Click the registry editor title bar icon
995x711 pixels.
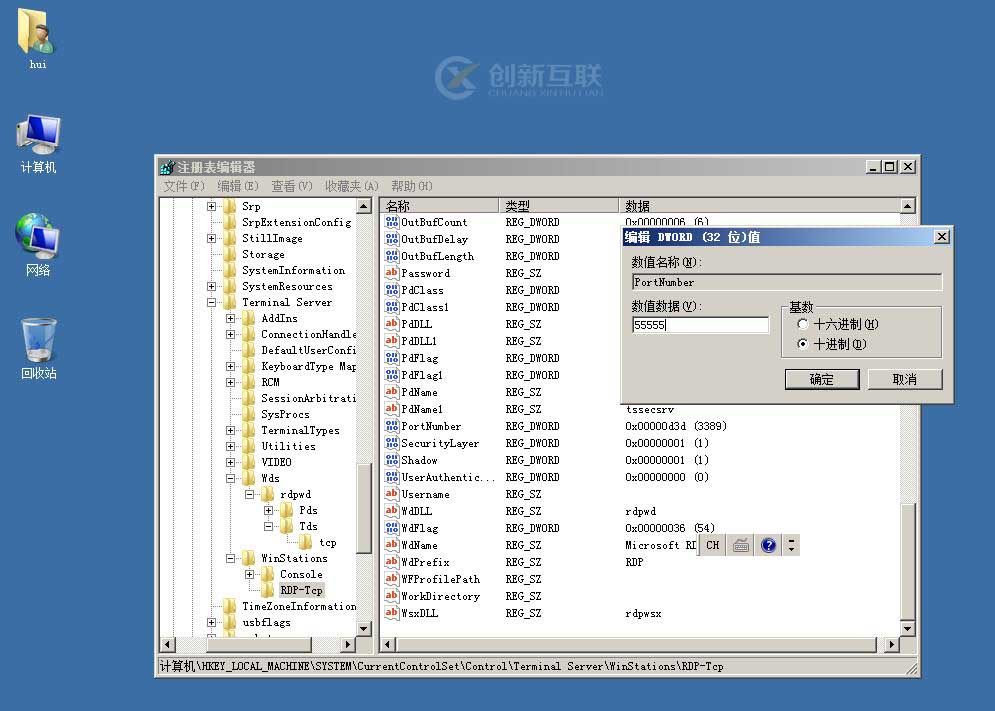[x=168, y=167]
